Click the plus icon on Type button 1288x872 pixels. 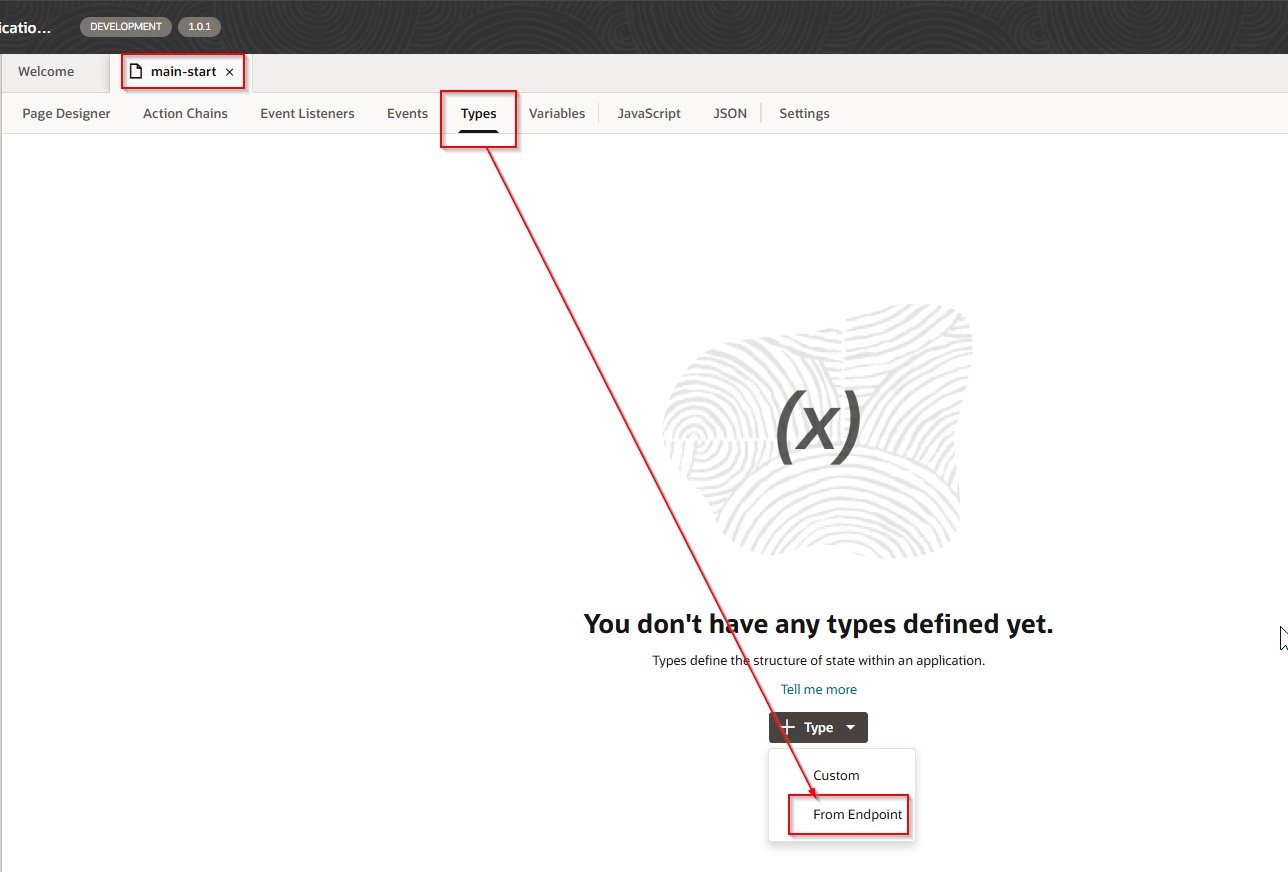788,727
